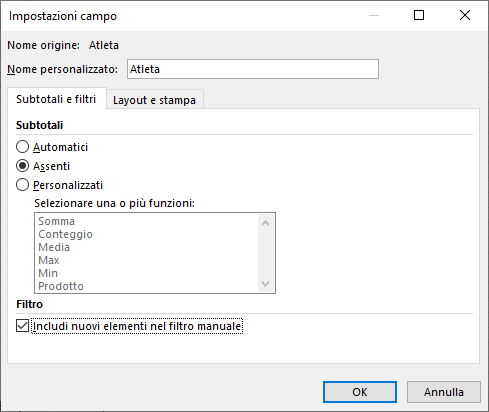Close the Impostazioni campo dialog
Image resolution: width=489 pixels, height=412 pixels.
(465, 15)
